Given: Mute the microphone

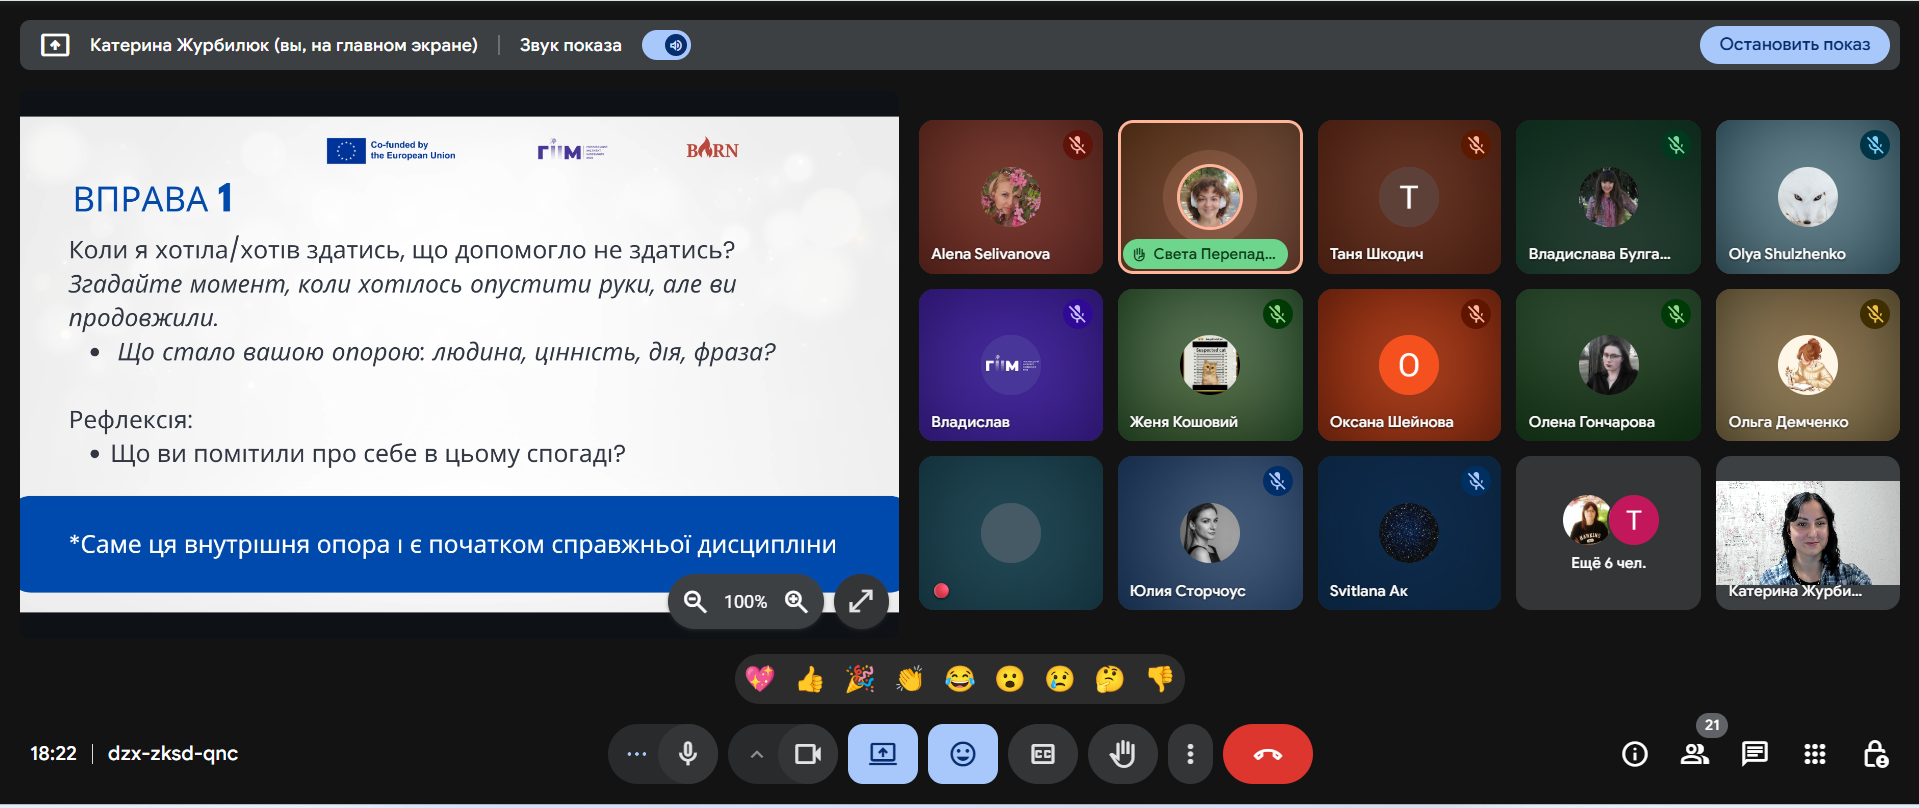Looking at the screenshot, I should tap(688, 754).
